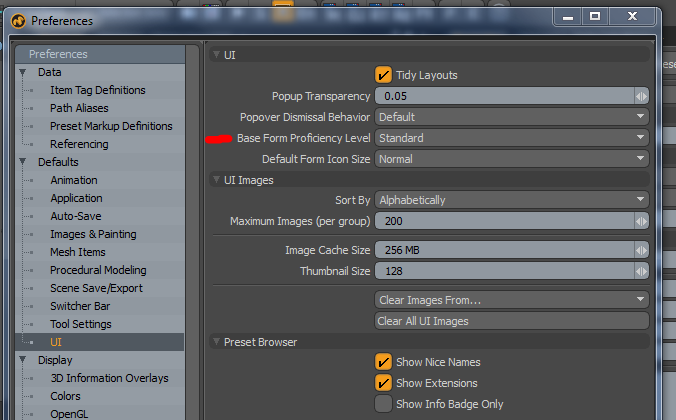Select Colors display preferences
Viewport: 676px width, 420px height.
coord(65,396)
